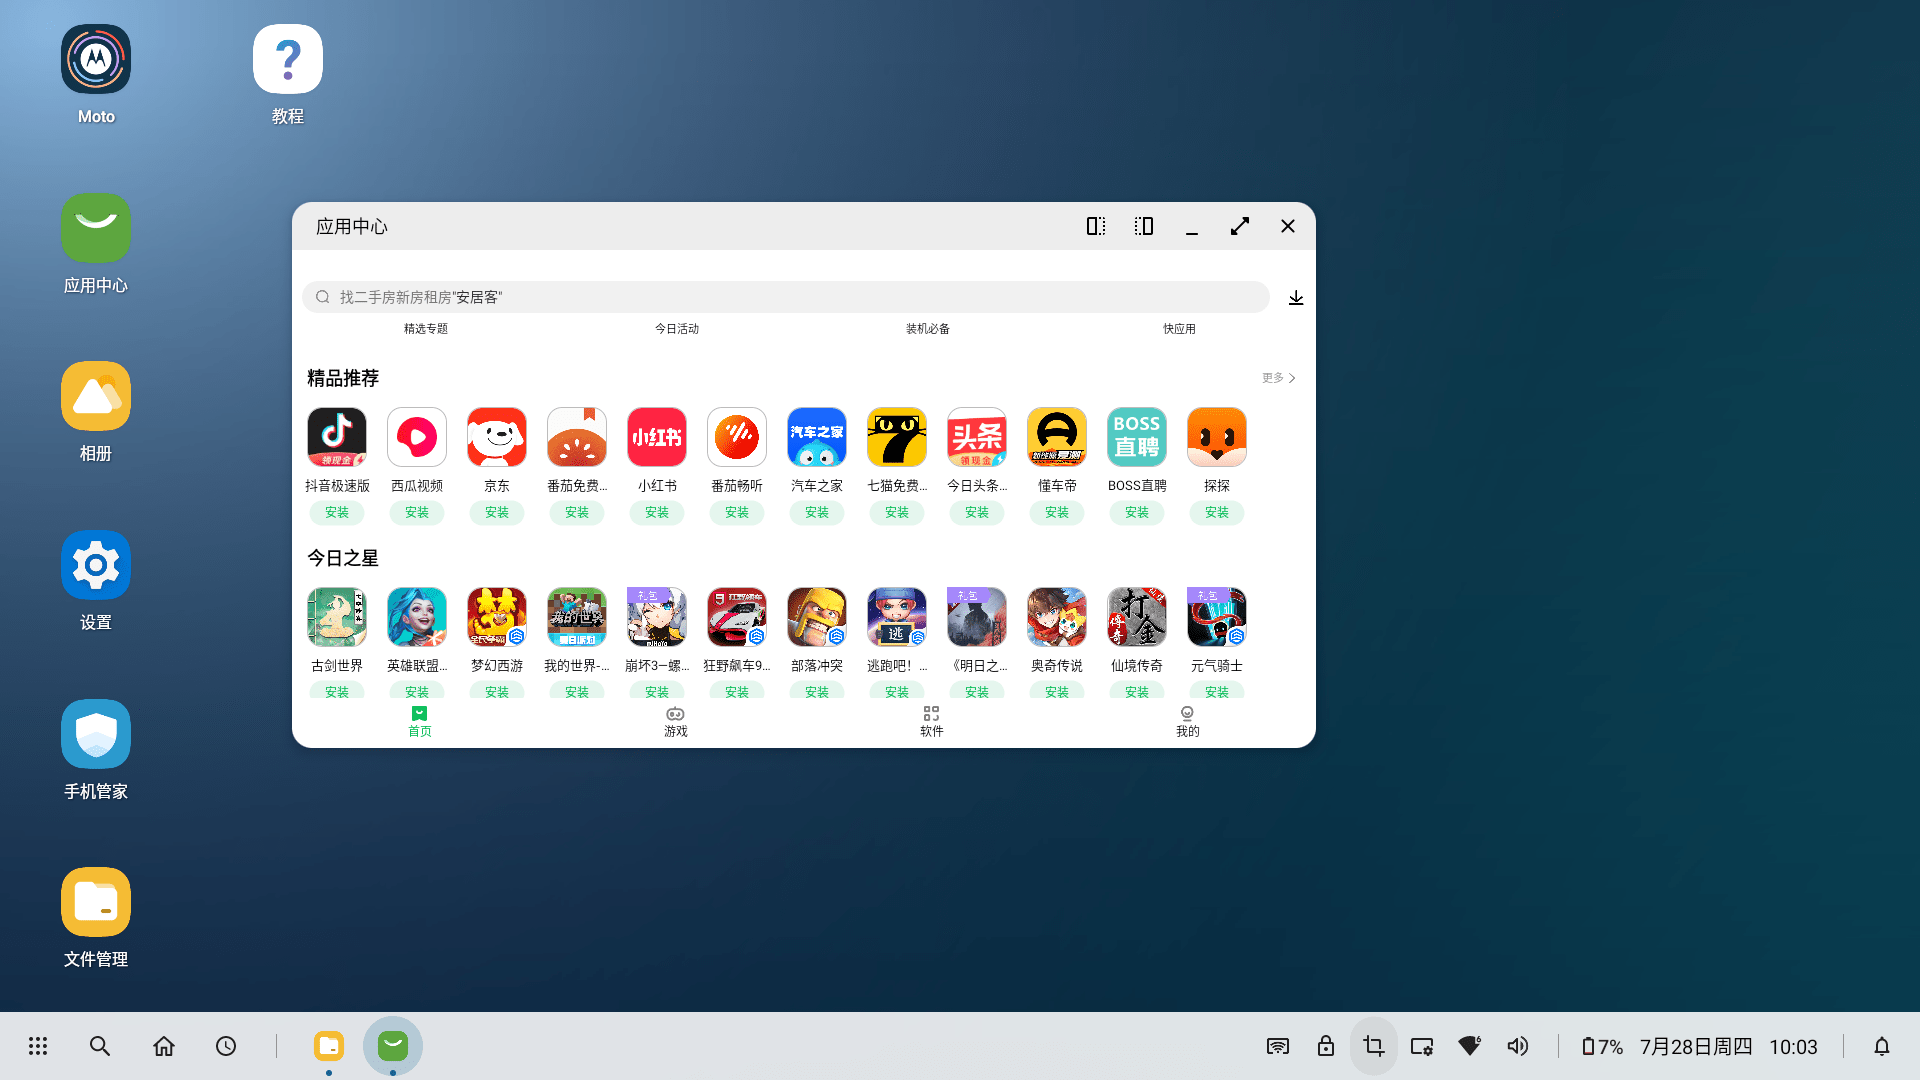Image resolution: width=1920 pixels, height=1080 pixels.
Task: Go to 软件 bottom tab
Action: click(x=932, y=722)
